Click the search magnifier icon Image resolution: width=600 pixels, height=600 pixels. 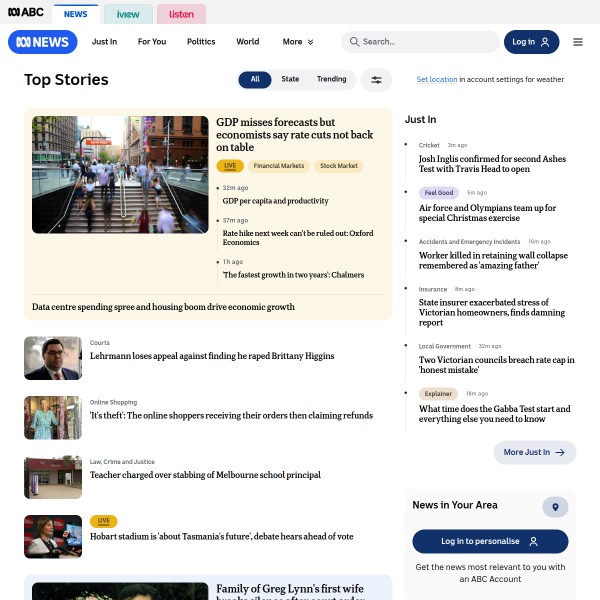pyautogui.click(x=353, y=42)
